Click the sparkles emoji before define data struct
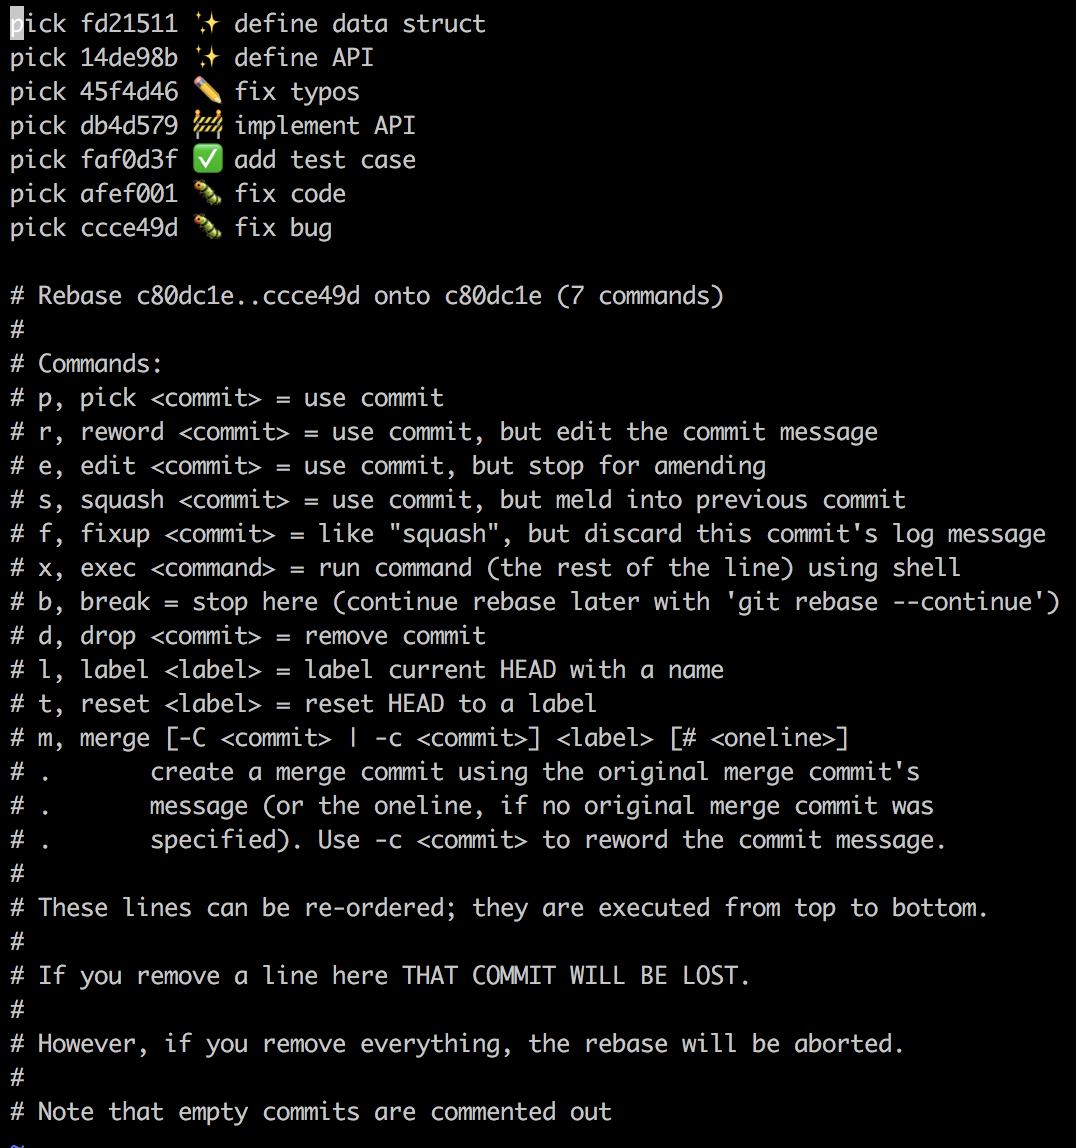Viewport: 1076px width, 1148px height. (207, 23)
